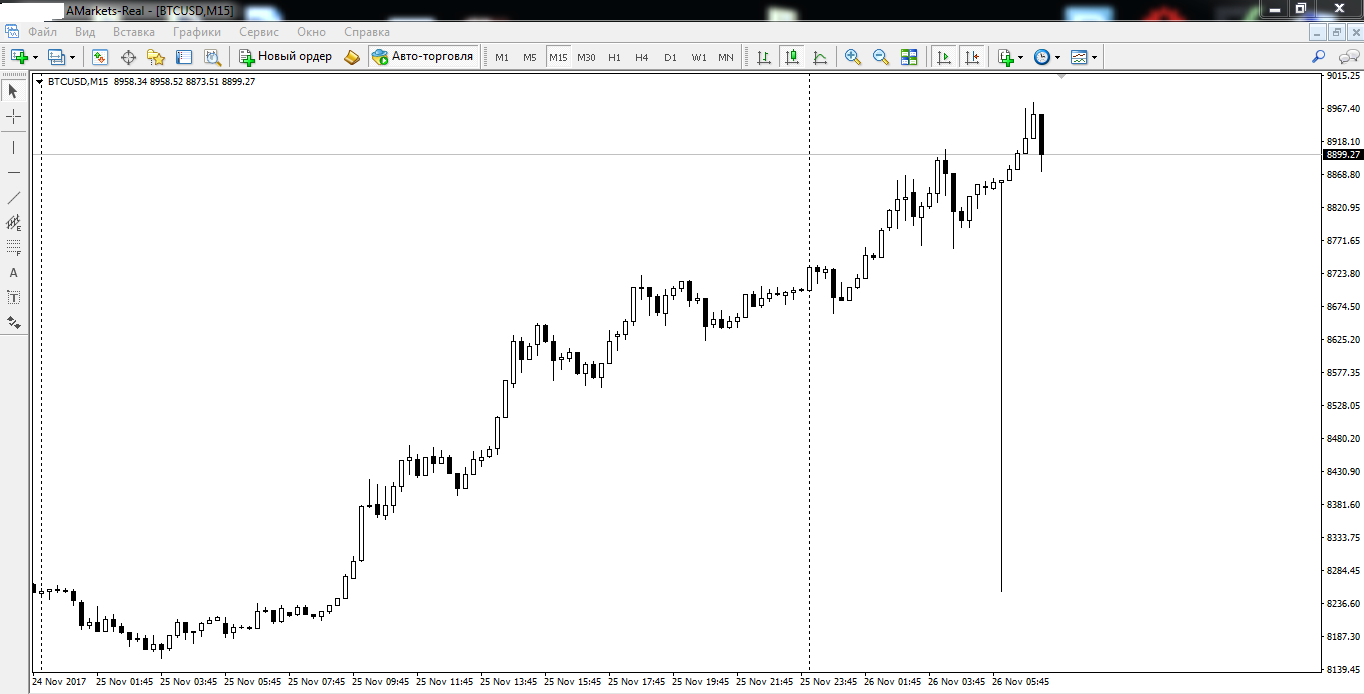Switch to the MN timeframe
The width and height of the screenshot is (1364, 694).
click(x=726, y=57)
